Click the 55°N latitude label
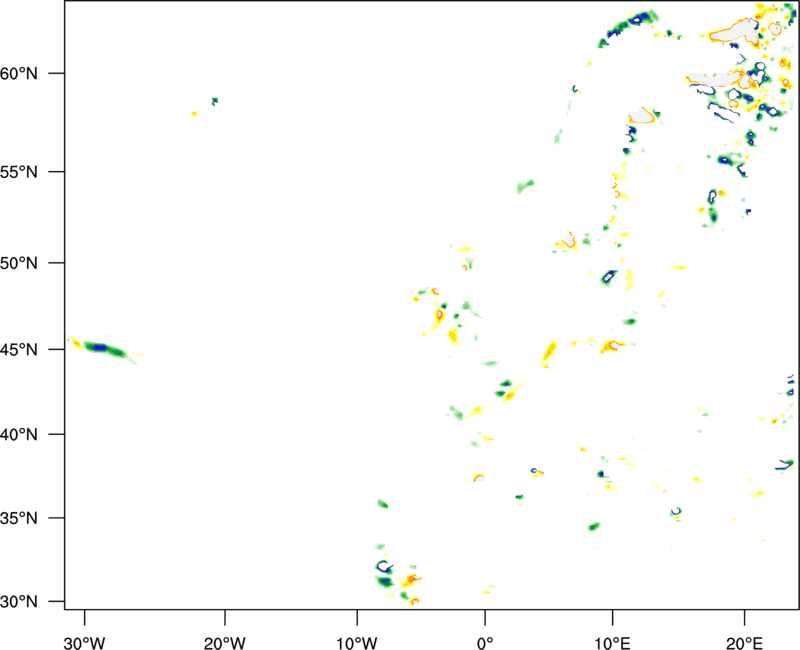 [x=19, y=172]
